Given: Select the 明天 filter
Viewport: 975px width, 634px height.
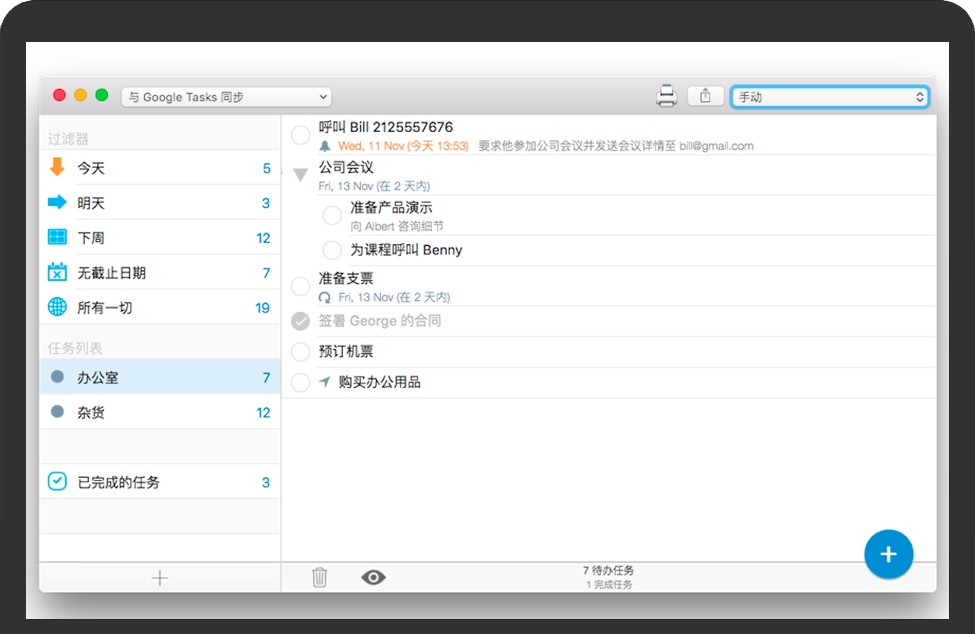Looking at the screenshot, I should point(91,203).
